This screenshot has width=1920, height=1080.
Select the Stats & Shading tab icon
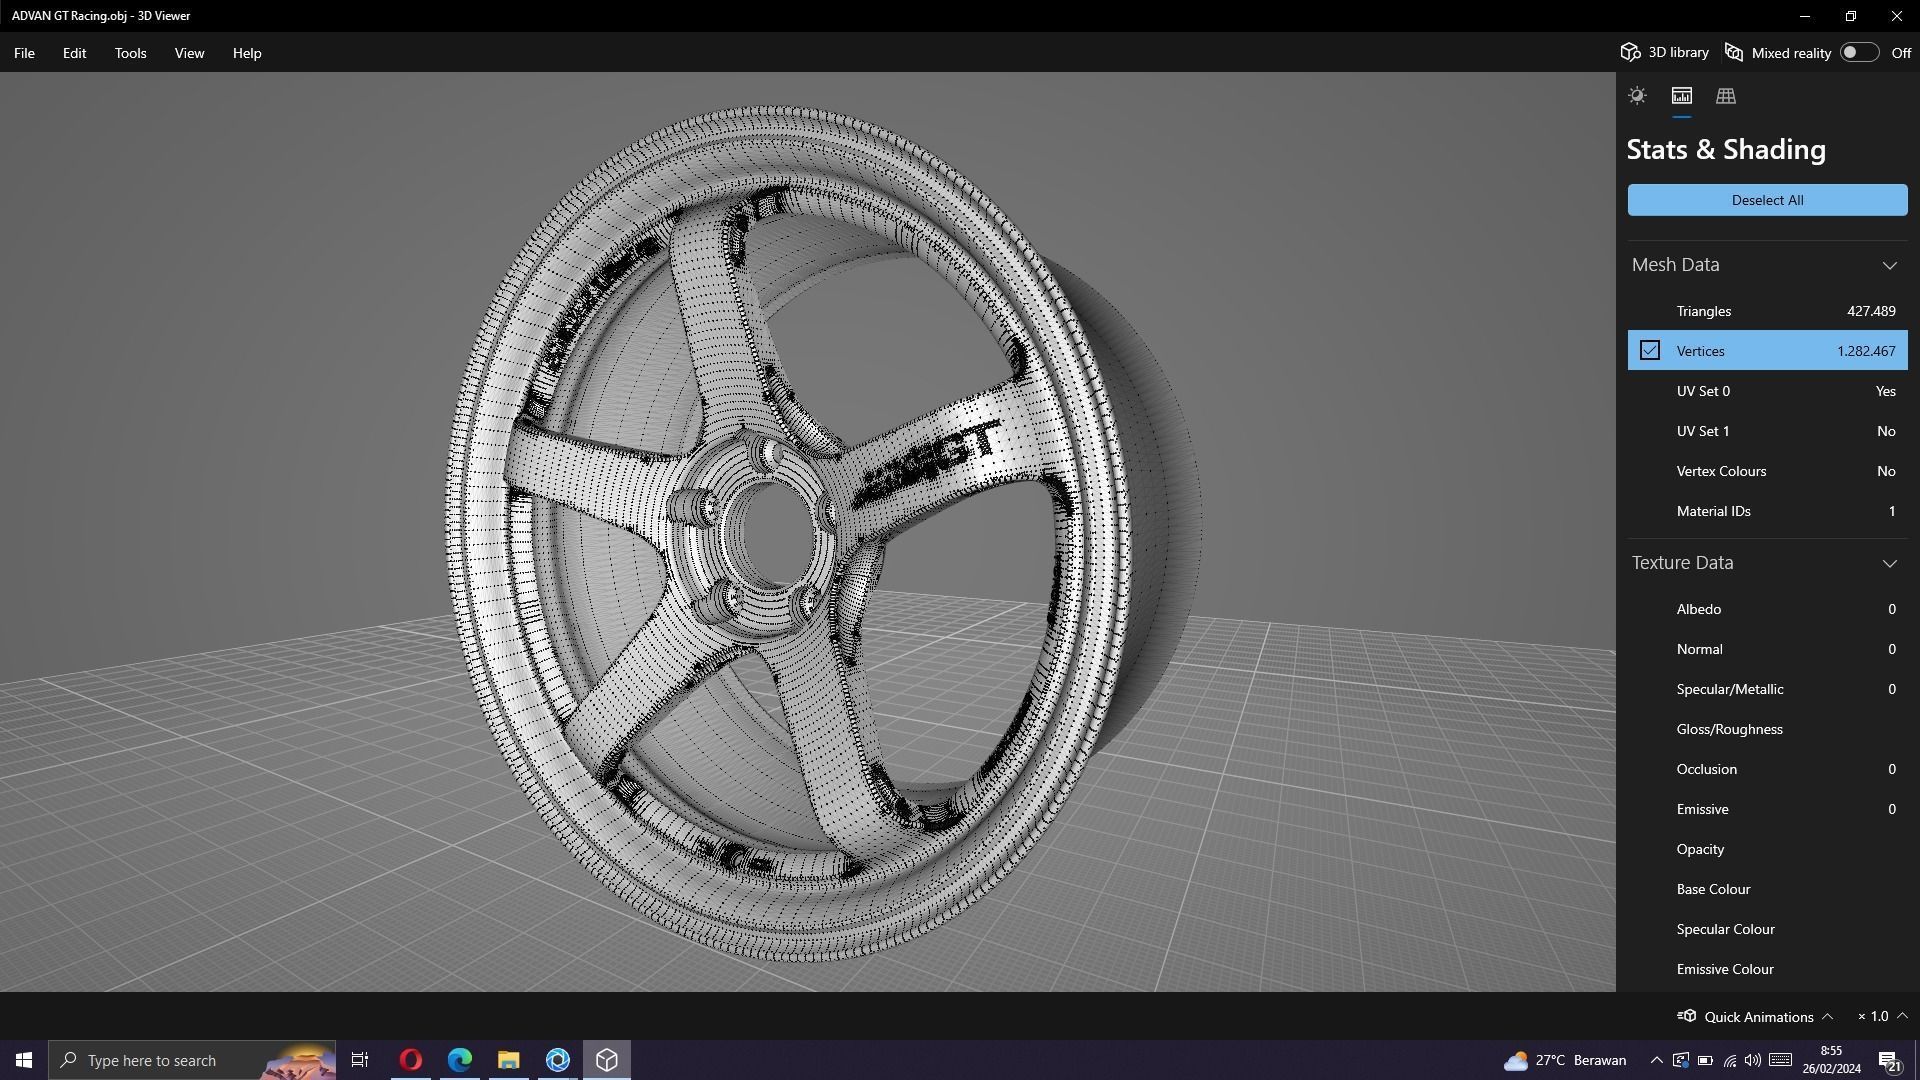(x=1681, y=96)
